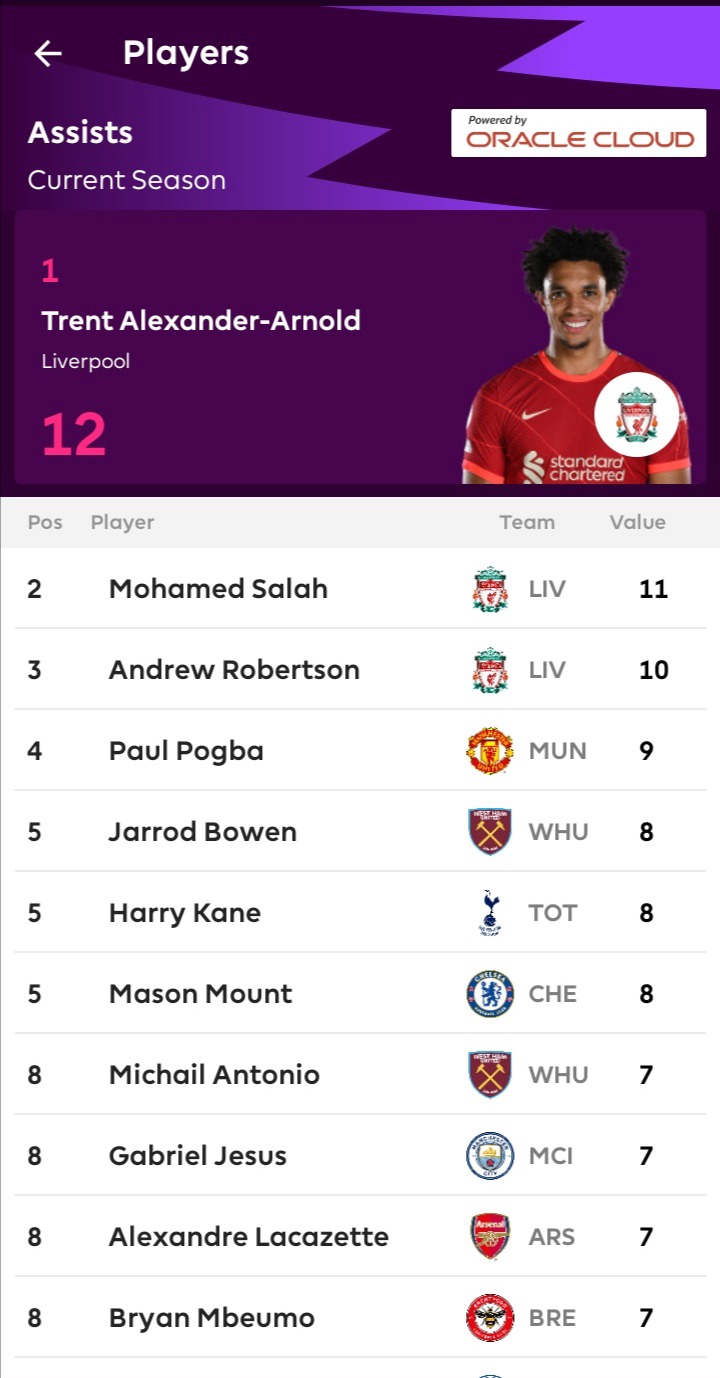Tap West Ham crest beside Michail Antonio
Viewport: 720px width, 1378px height.
pos(490,1075)
